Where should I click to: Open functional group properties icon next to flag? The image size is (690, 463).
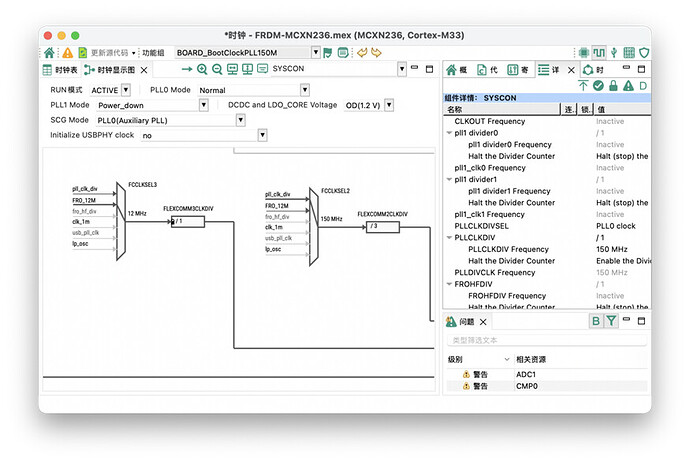click(x=343, y=53)
